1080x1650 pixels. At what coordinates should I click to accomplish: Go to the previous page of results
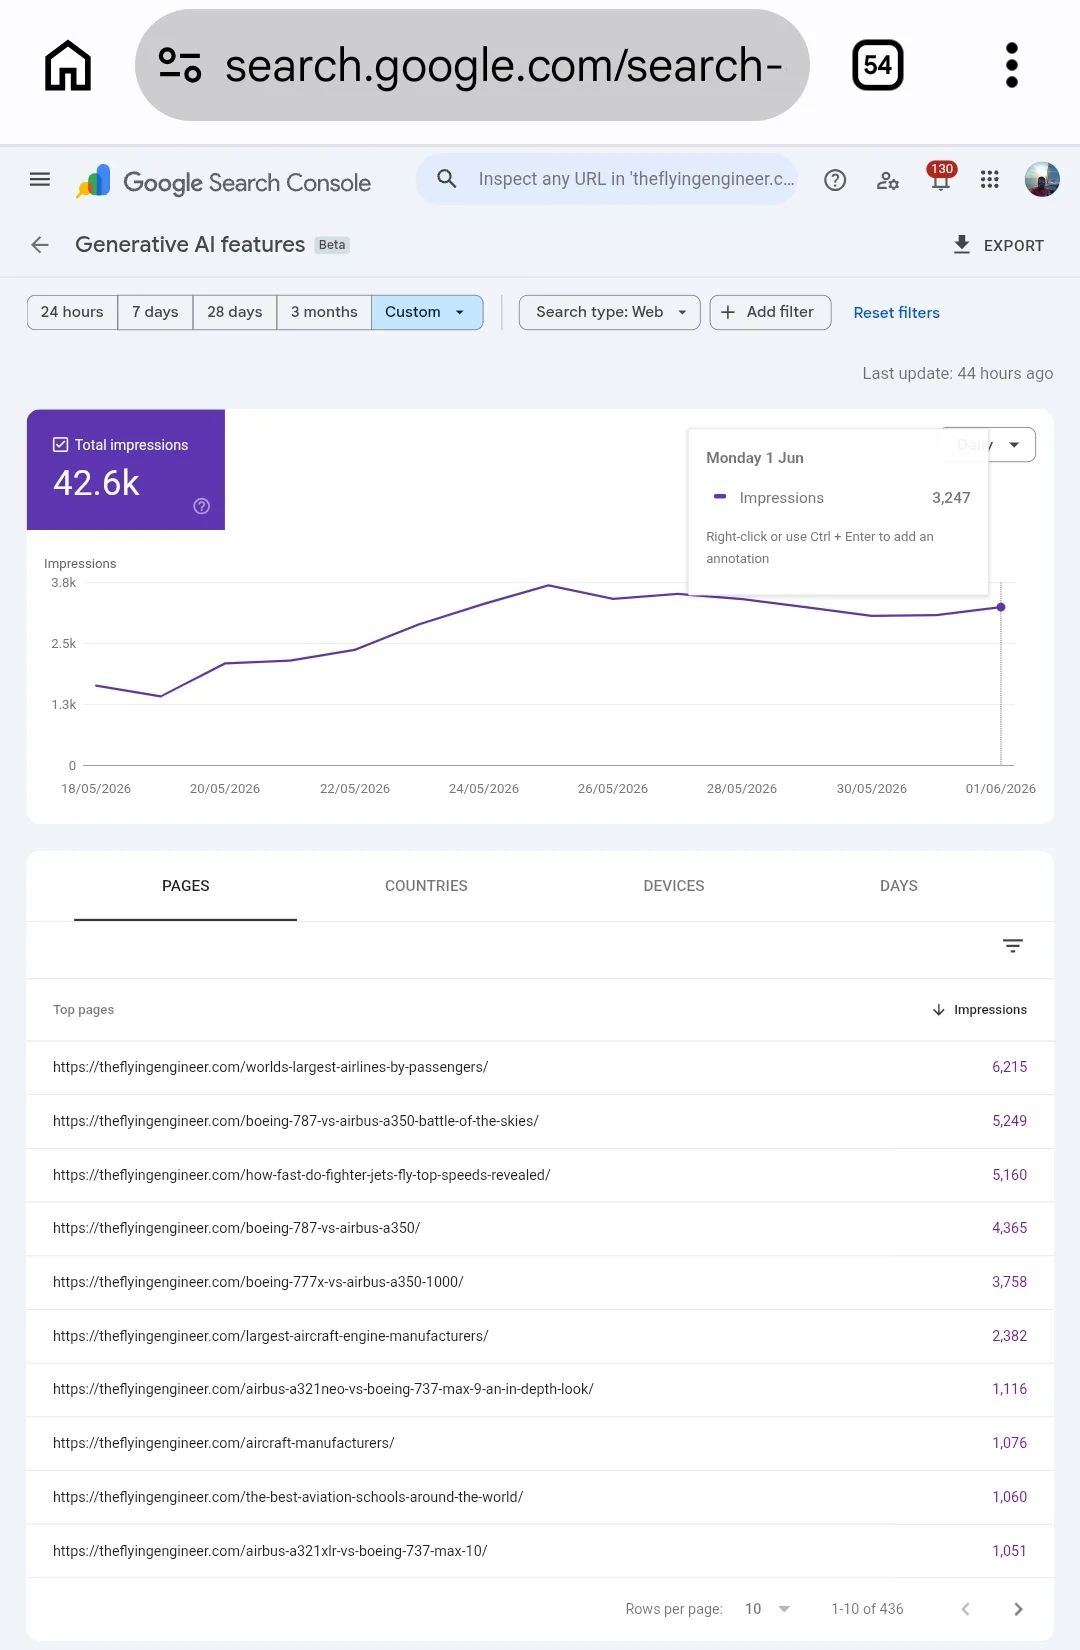click(965, 1609)
